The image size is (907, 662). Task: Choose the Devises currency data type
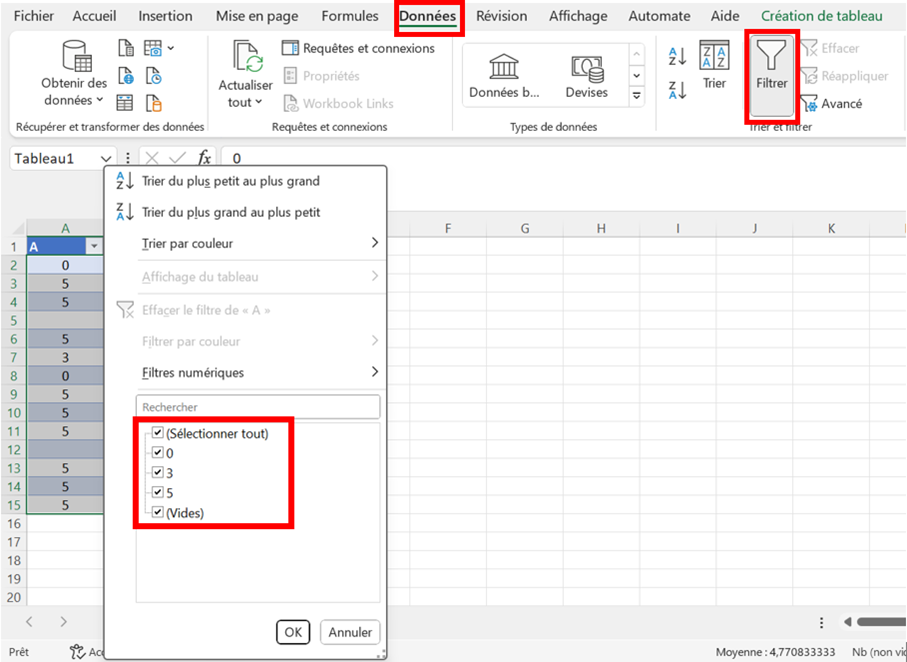point(587,76)
